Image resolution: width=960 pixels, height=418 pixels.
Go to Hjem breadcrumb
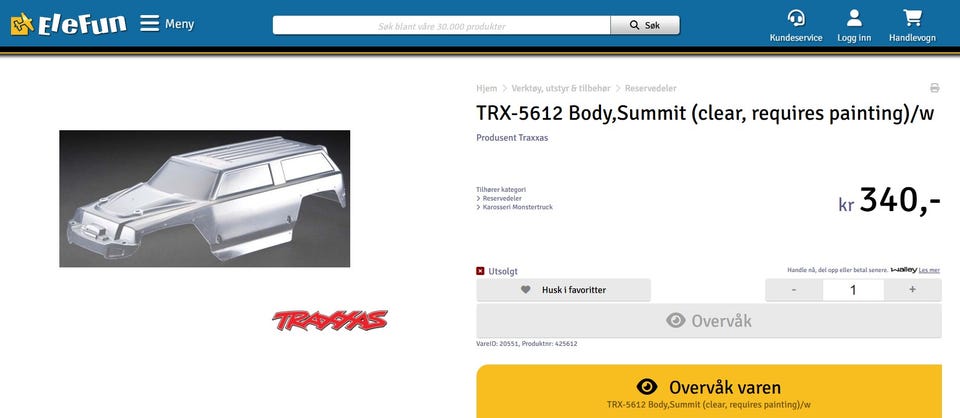487,88
